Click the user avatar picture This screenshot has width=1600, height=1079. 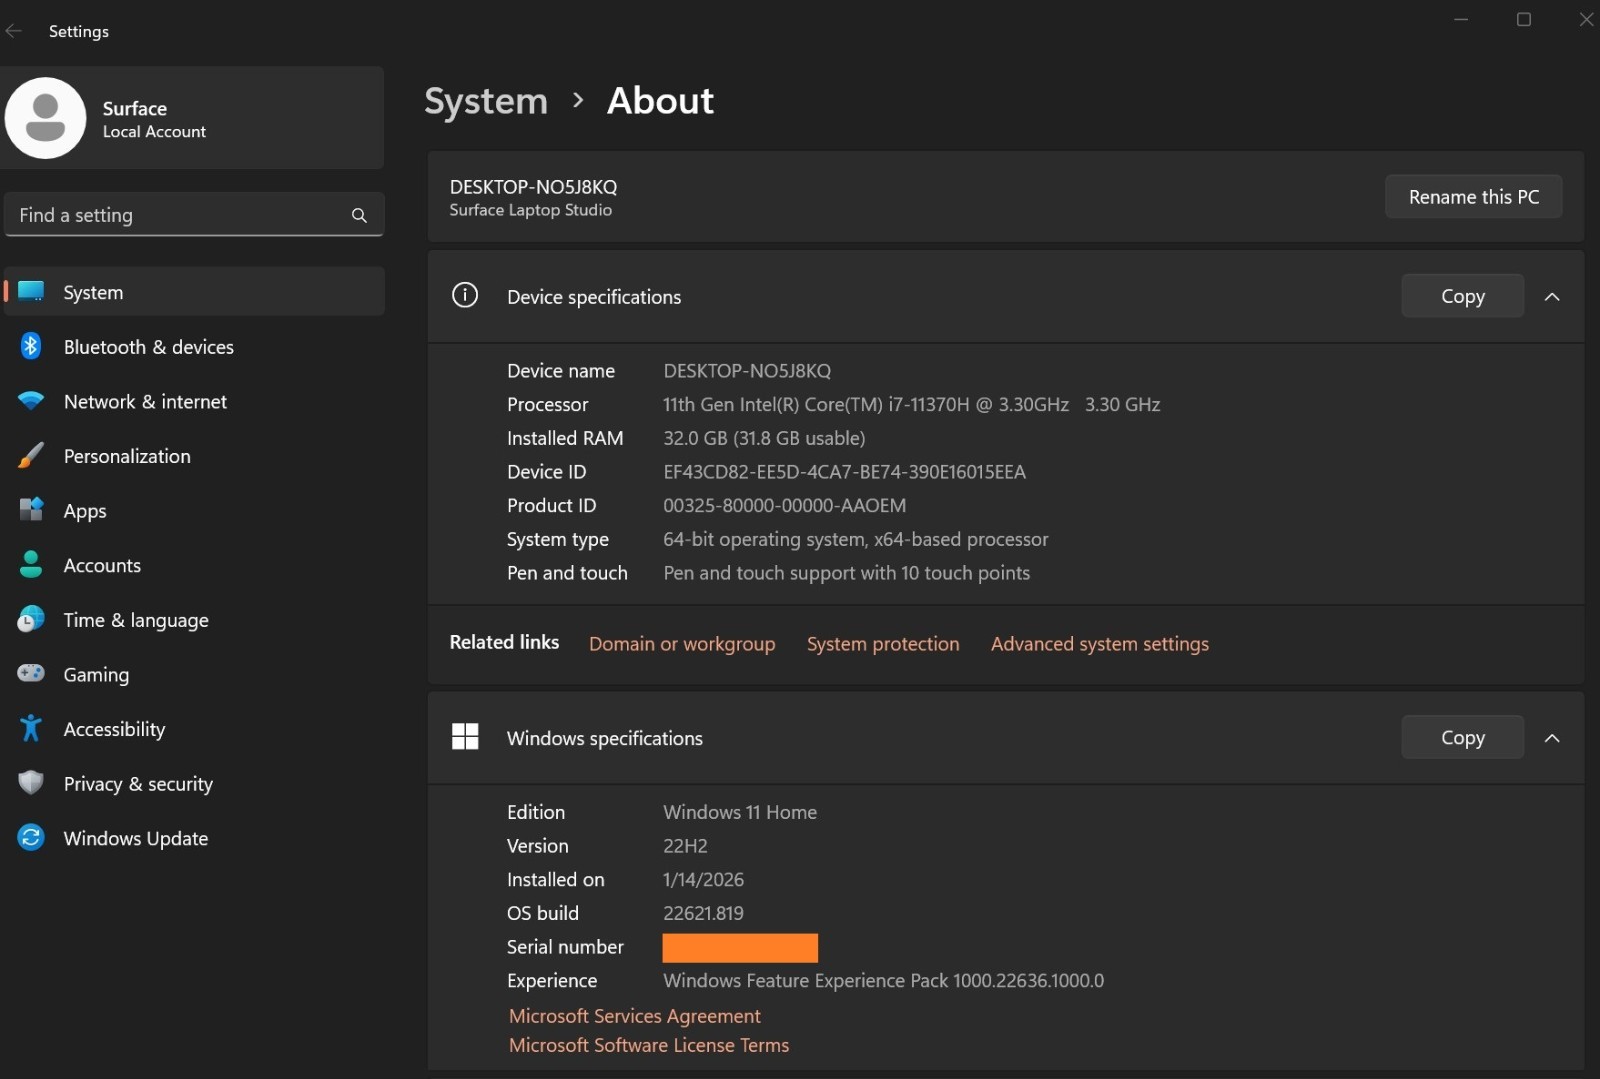pyautogui.click(x=46, y=118)
